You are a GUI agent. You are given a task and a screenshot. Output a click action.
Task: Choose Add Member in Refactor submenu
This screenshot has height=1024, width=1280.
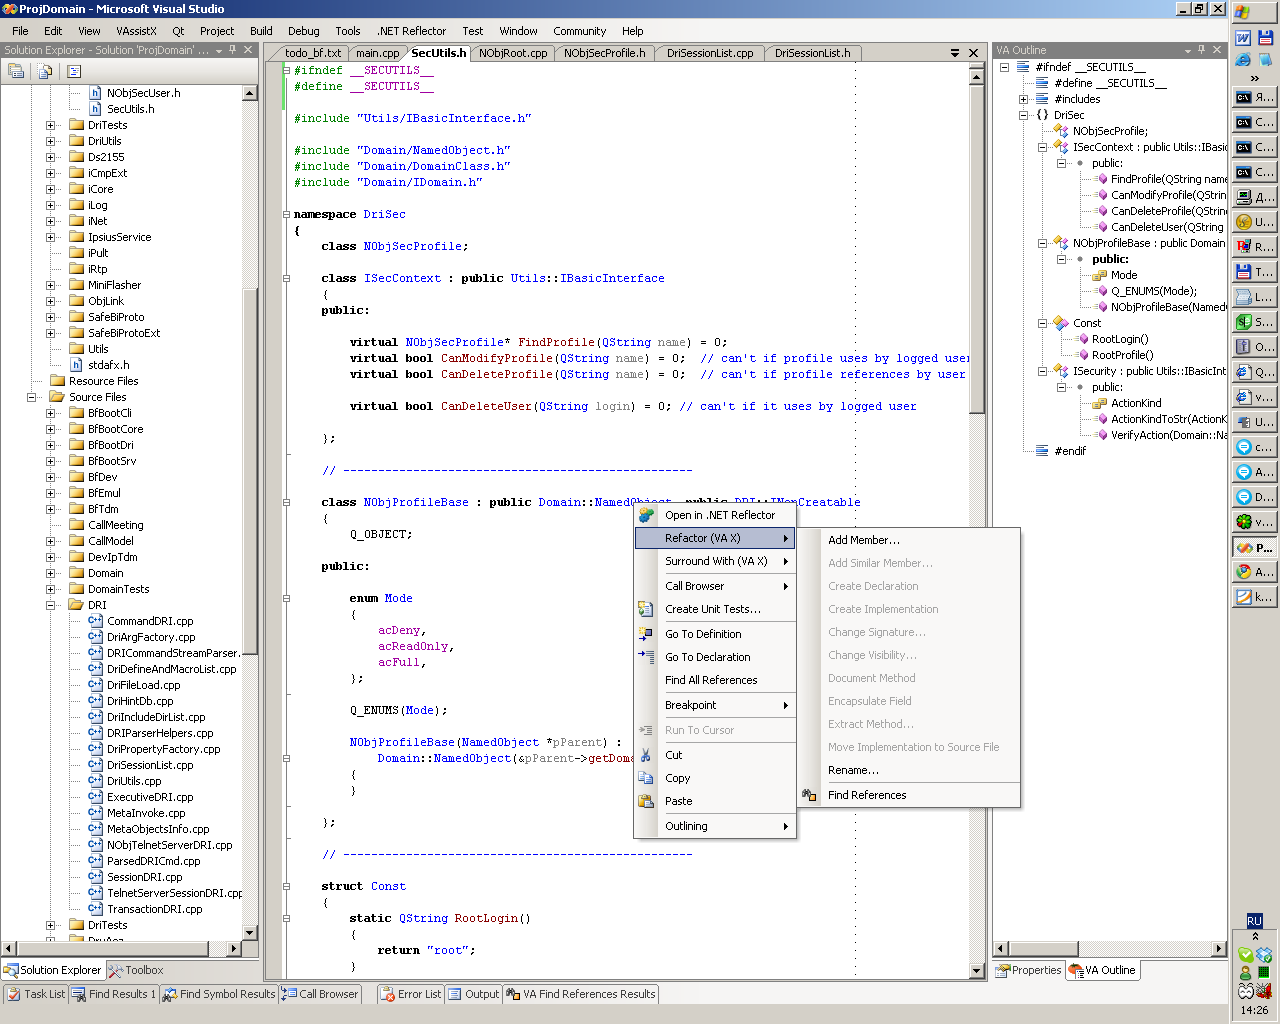pyautogui.click(x=864, y=540)
